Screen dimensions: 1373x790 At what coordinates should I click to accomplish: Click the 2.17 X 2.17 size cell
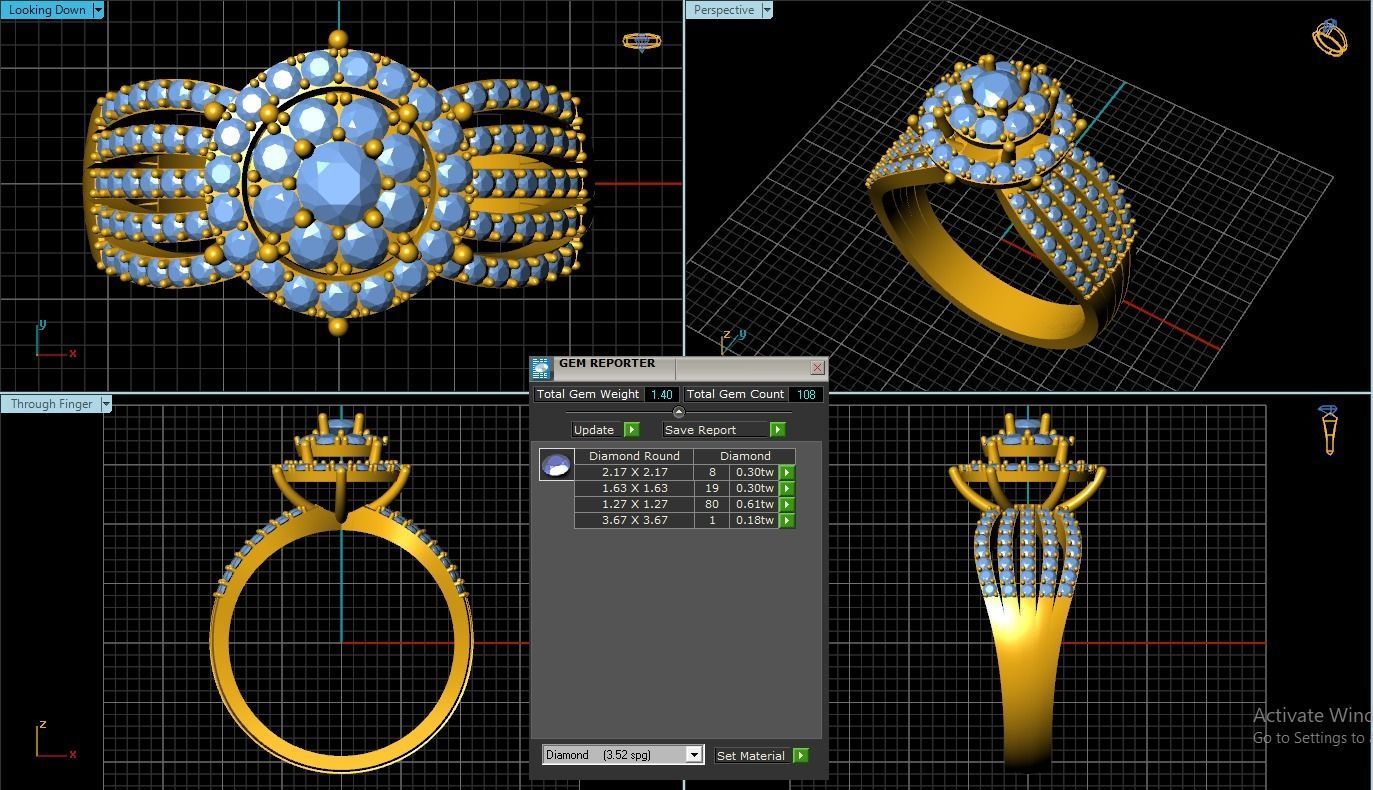pyautogui.click(x=635, y=472)
